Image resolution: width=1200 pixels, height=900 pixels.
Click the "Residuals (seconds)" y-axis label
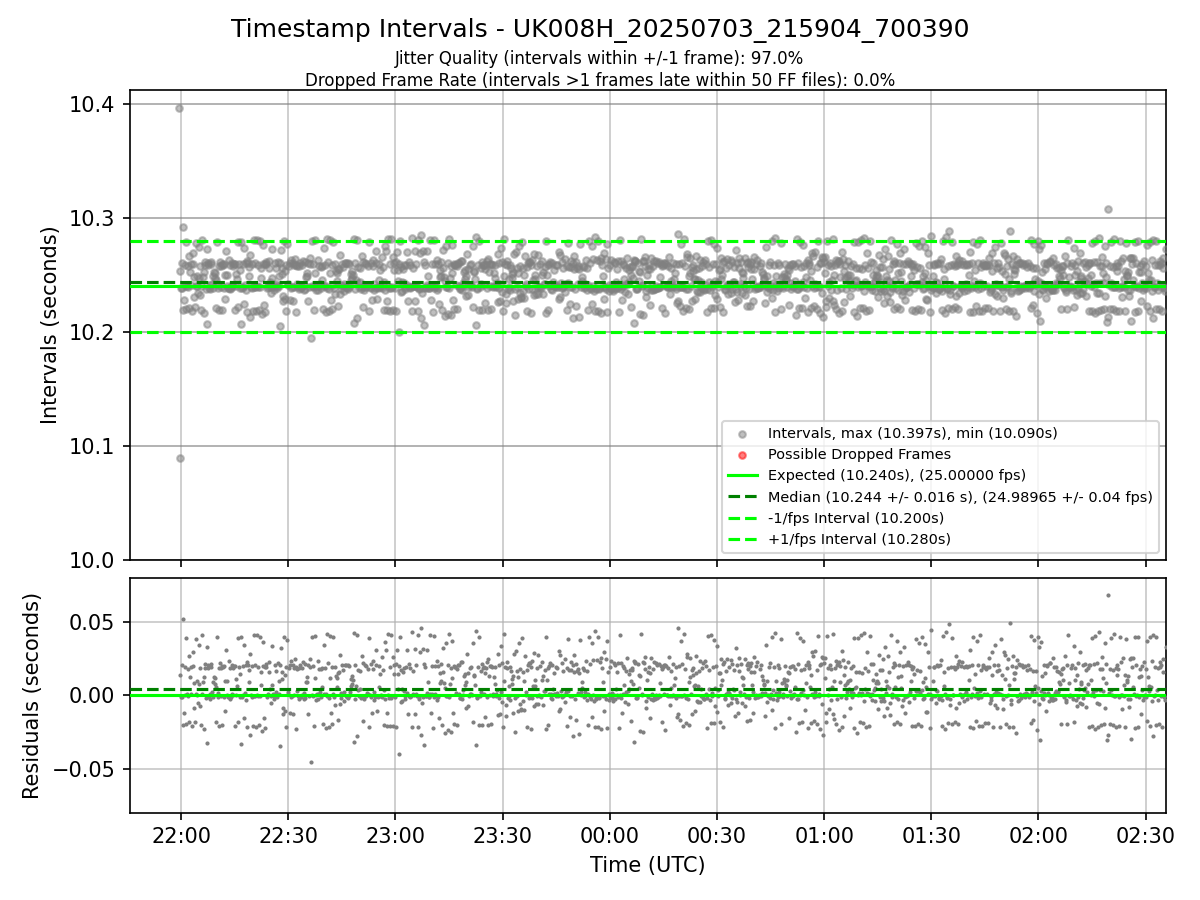click(x=32, y=696)
